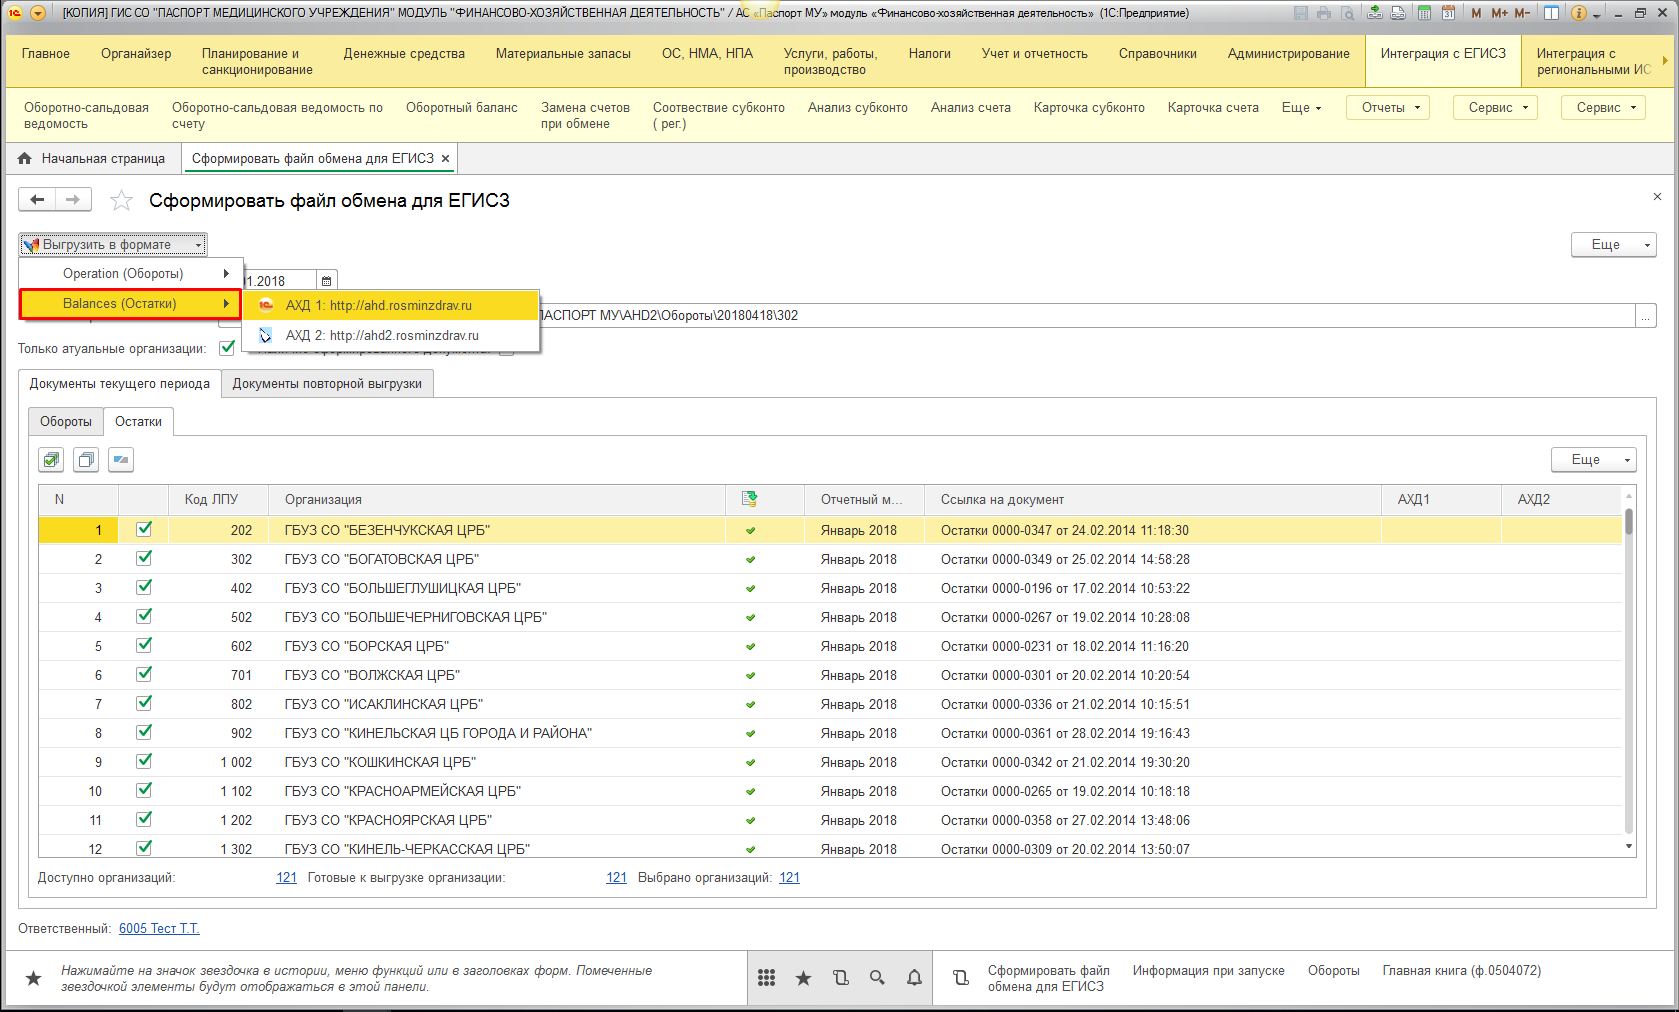Open the history icon in bottom panel

point(840,978)
